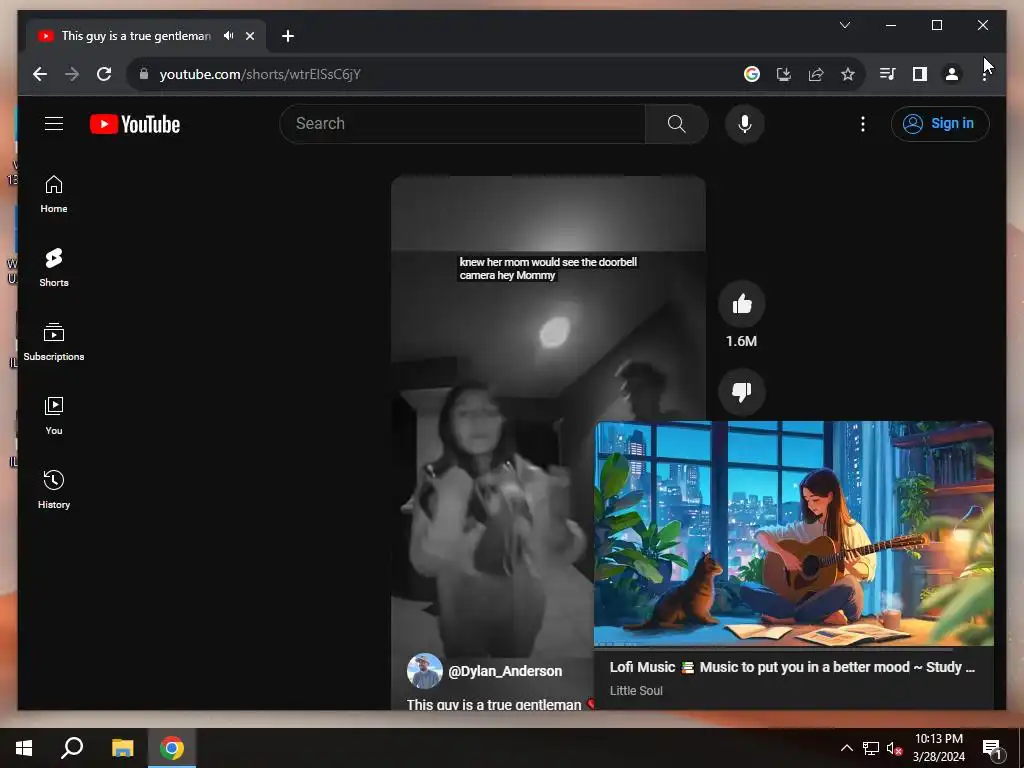
Task: Share this page via share icon
Action: pyautogui.click(x=816, y=74)
